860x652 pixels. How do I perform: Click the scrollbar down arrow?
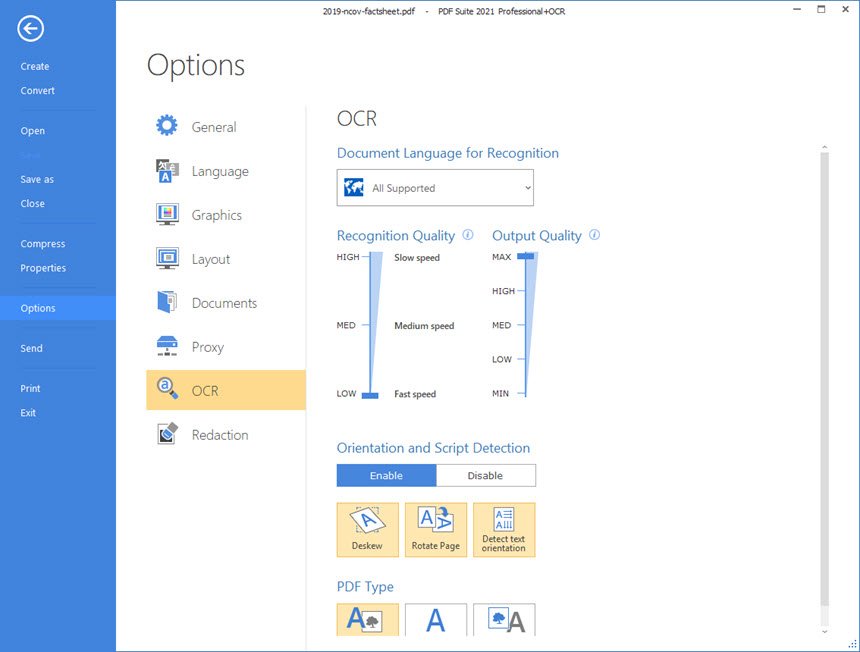coord(824,632)
